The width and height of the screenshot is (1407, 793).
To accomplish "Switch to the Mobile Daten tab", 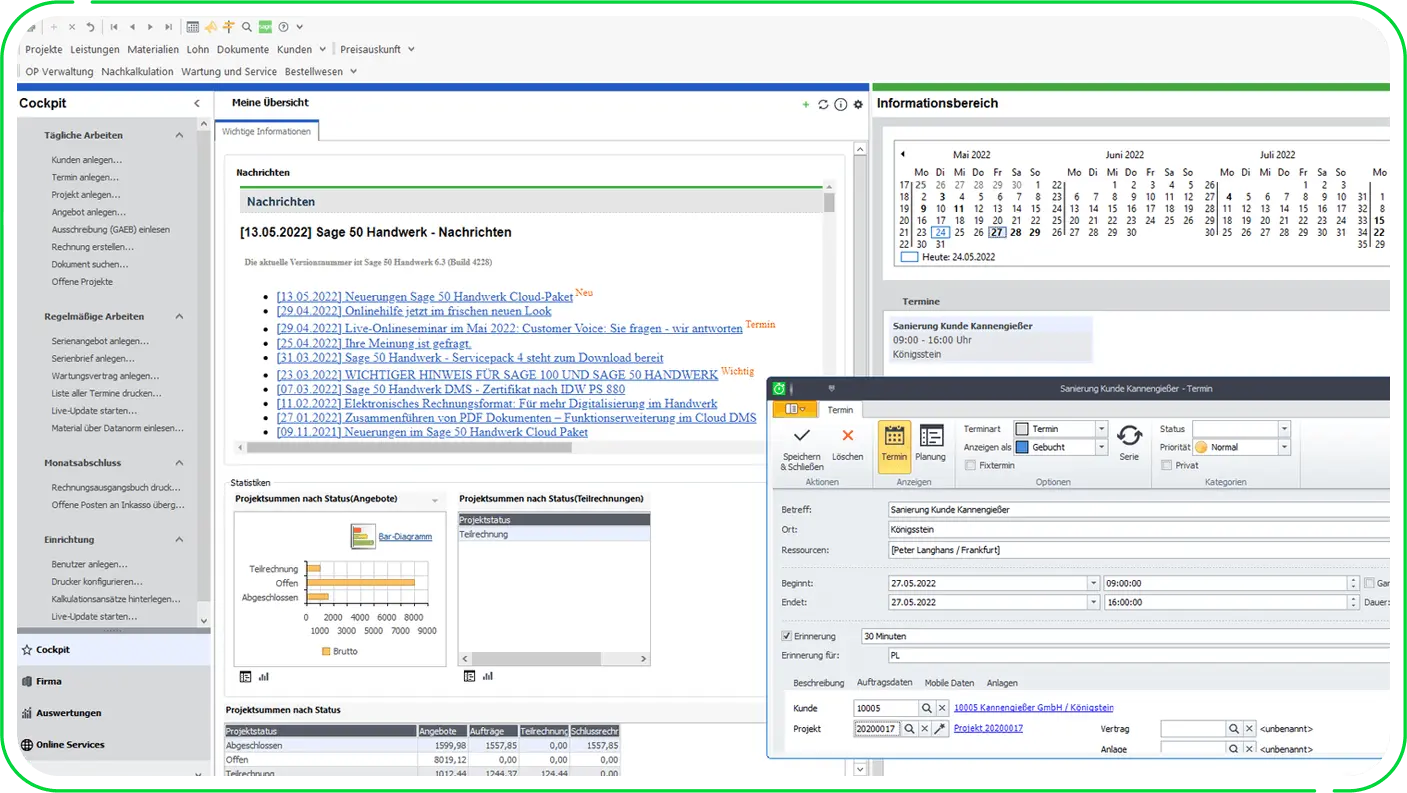I will click(x=949, y=683).
